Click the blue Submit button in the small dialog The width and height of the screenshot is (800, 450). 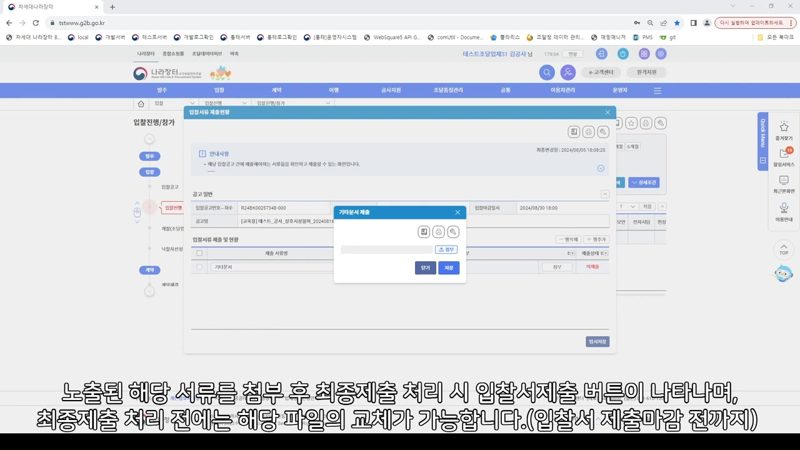click(x=449, y=268)
